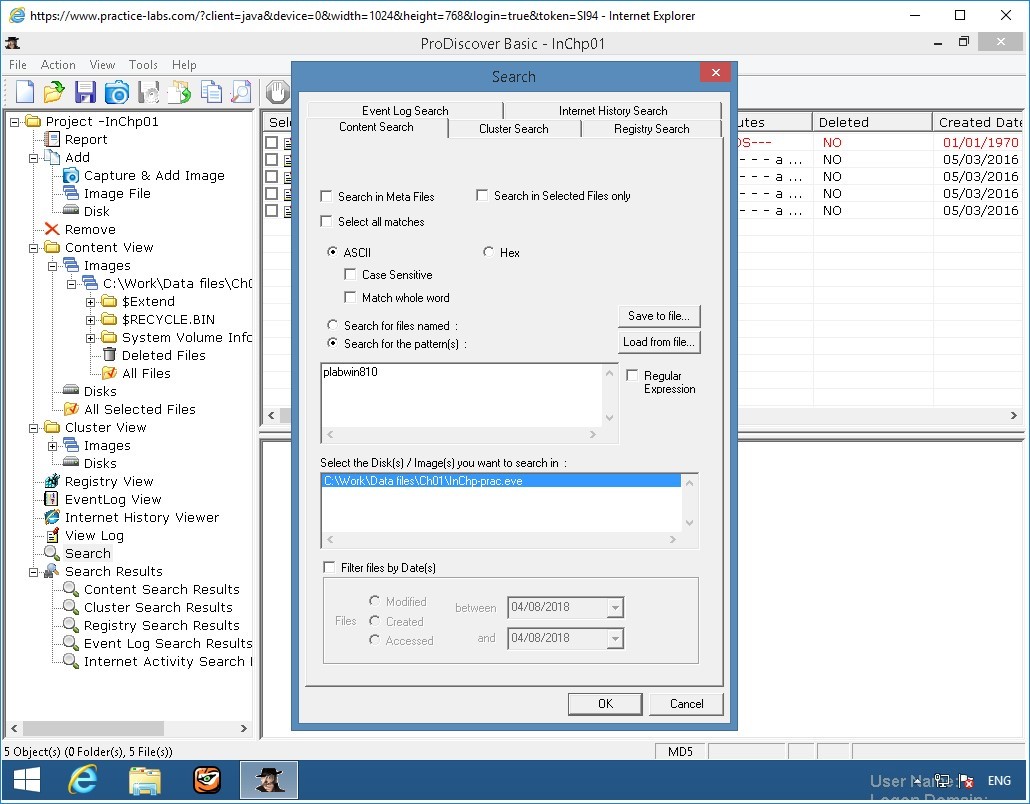
Task: Open Content Search Results node
Action: point(162,589)
